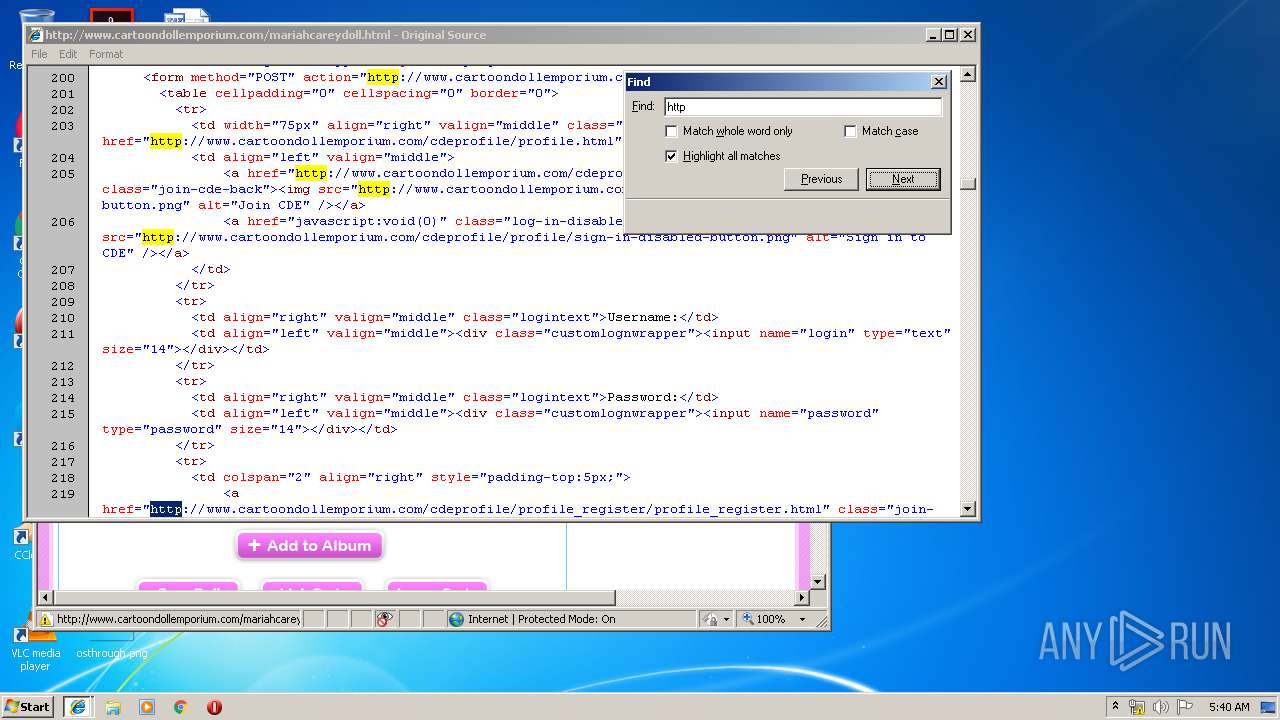Click Internet Explorer taskbar icon
1280x720 pixels.
tap(78, 706)
